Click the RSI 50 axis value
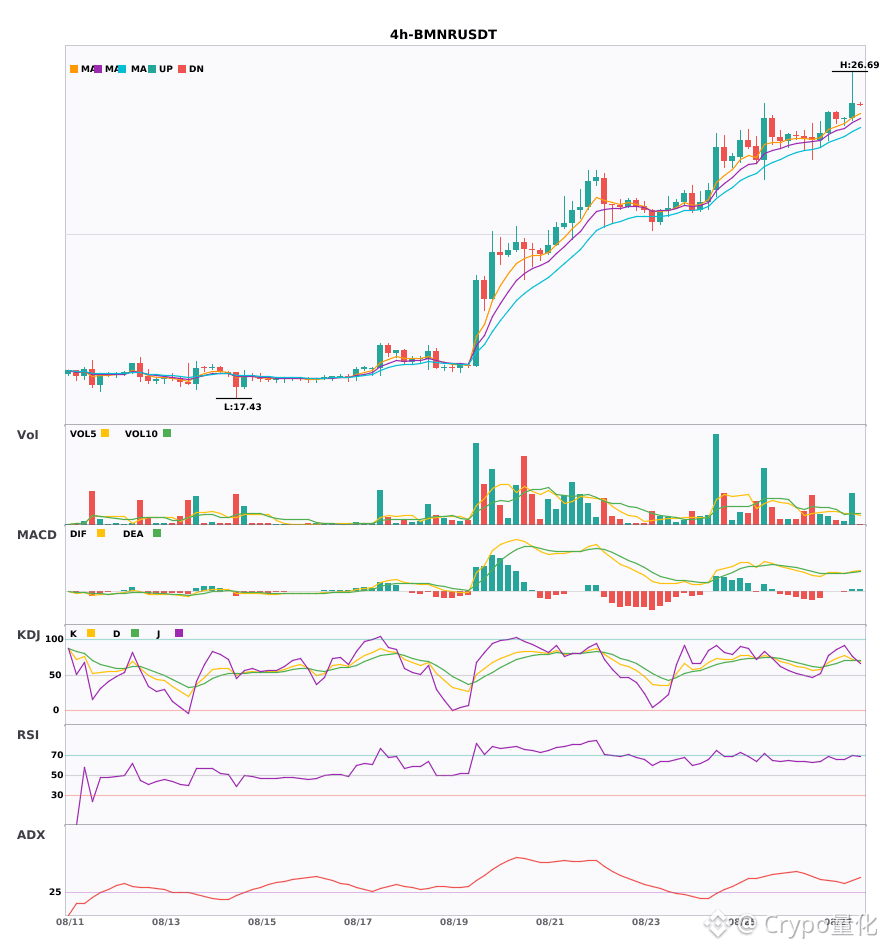Screen dimensions: 885x950 point(57,775)
